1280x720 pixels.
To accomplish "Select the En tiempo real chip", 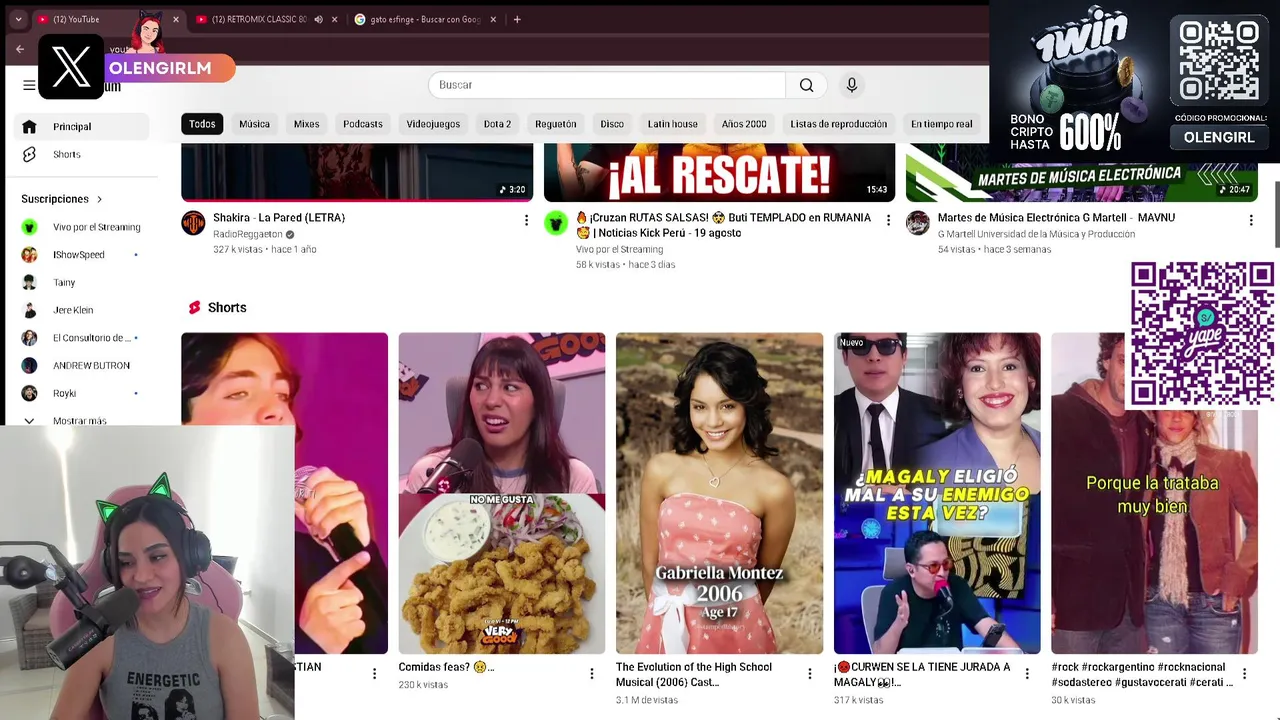I will (941, 124).
